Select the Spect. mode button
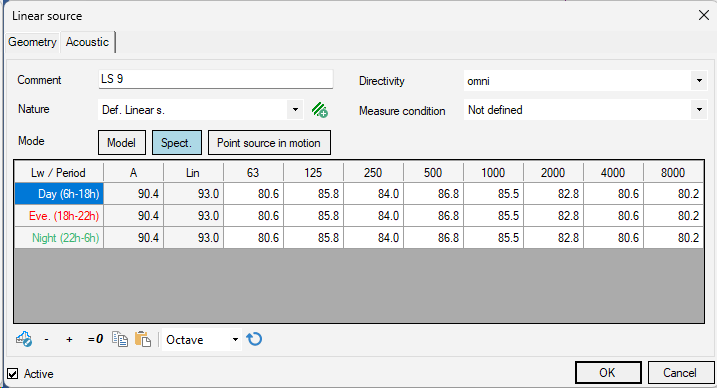 coord(177,143)
